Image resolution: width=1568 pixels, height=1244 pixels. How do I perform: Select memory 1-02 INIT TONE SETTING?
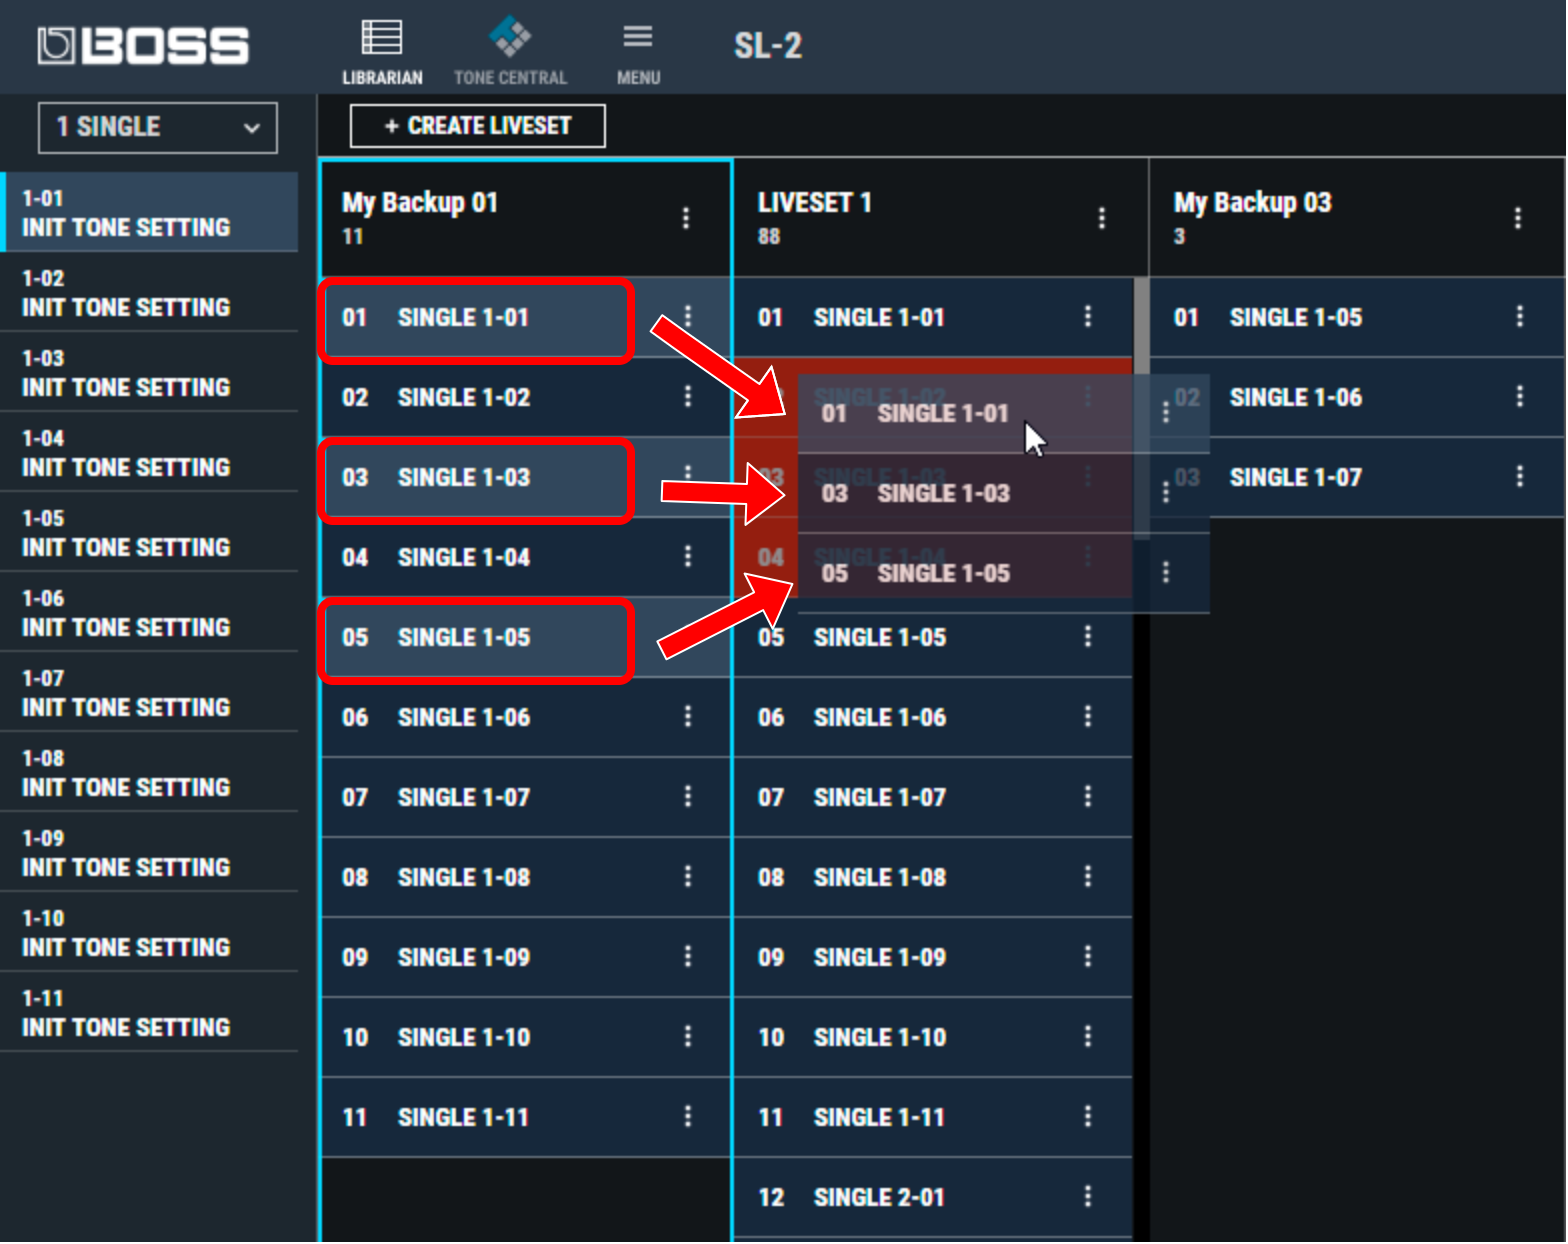150,292
